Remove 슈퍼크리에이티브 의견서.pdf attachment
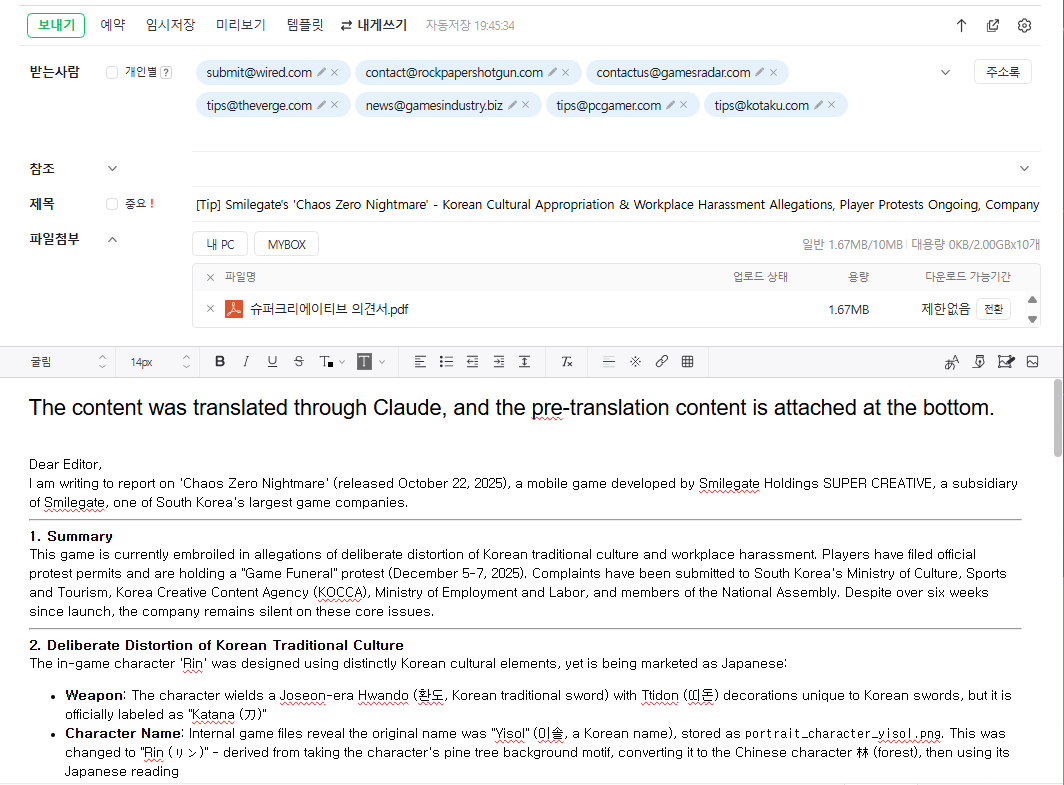The image size is (1064, 785). click(210, 309)
